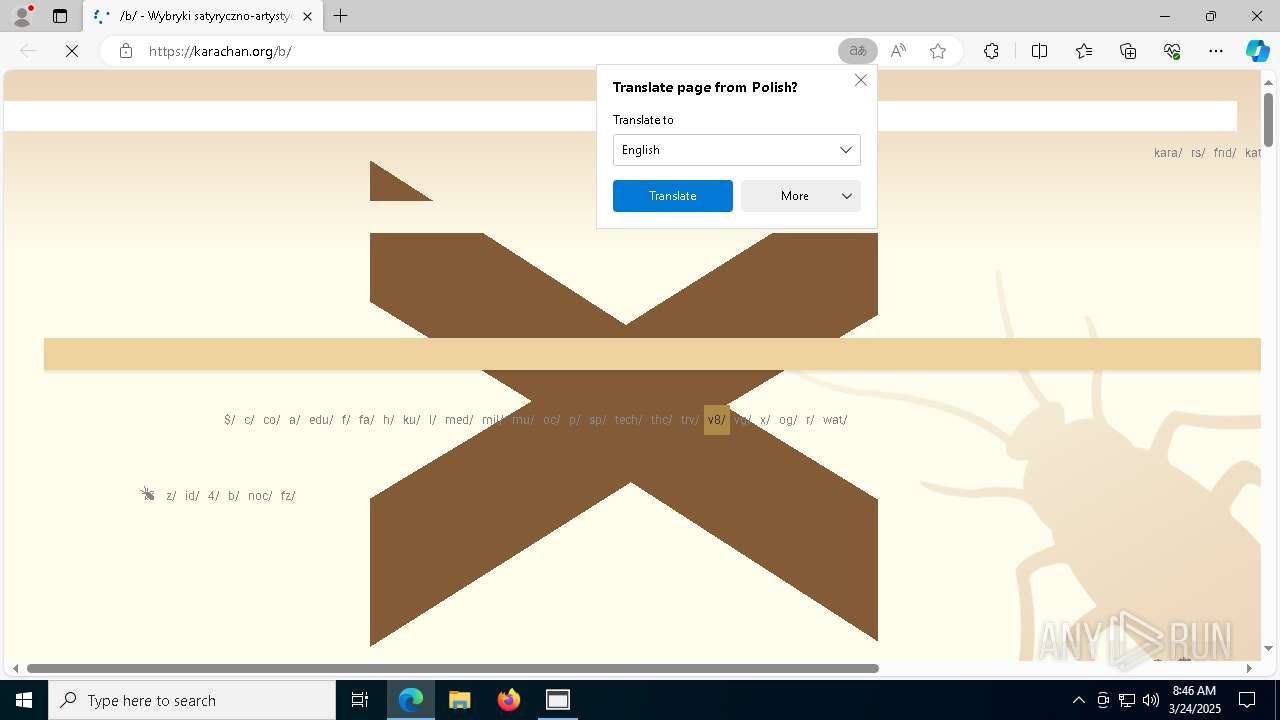Open the kara/ board link
Screen dimensions: 1280x720
(x=1168, y=153)
